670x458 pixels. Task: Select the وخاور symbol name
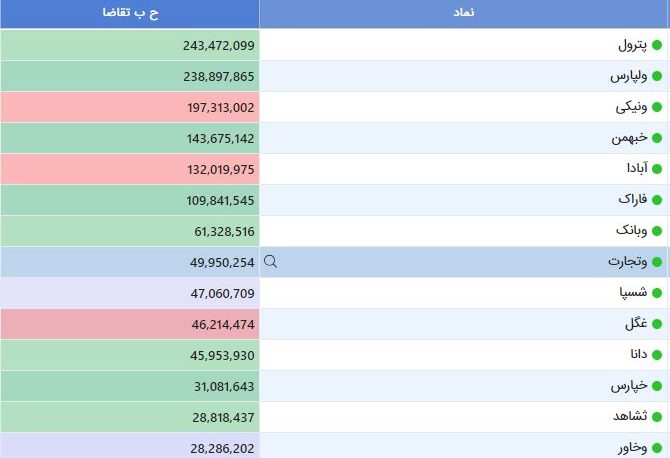tap(632, 448)
